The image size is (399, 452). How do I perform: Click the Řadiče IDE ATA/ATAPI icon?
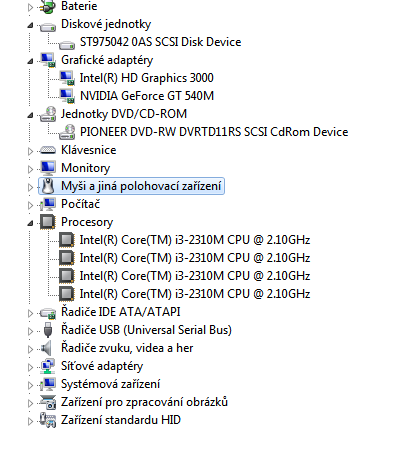(x=48, y=313)
